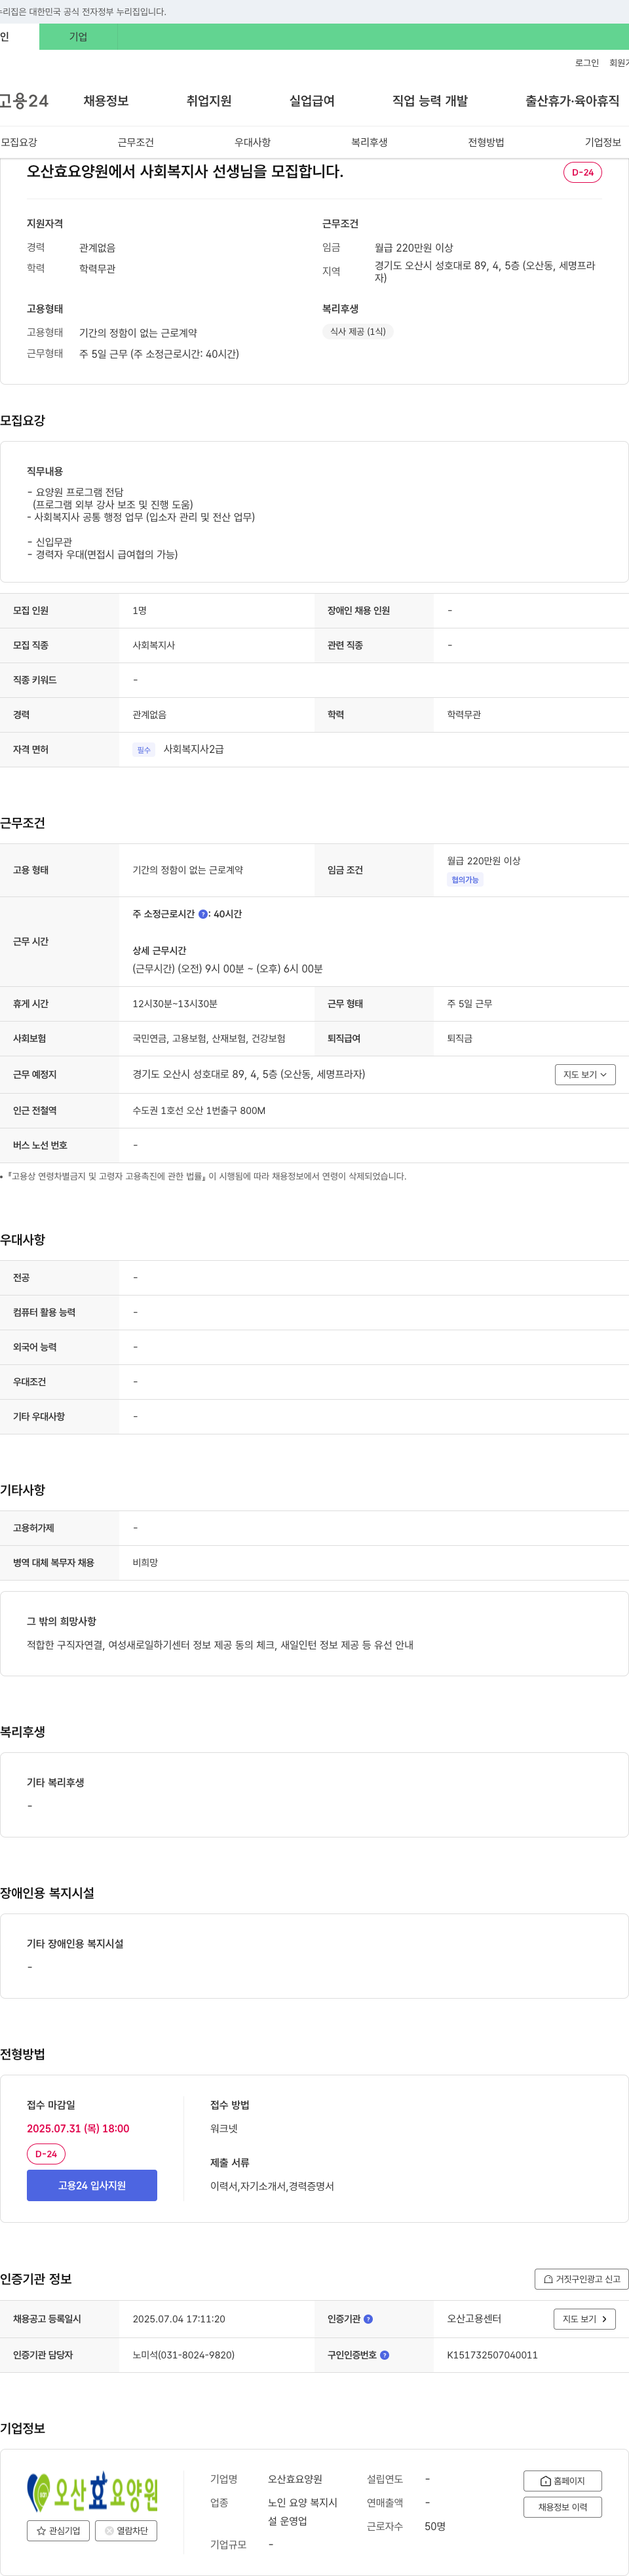Viewport: 629px width, 2576px height.
Task: Click the 협의가능 tag under 임금 조건
Action: [x=465, y=880]
